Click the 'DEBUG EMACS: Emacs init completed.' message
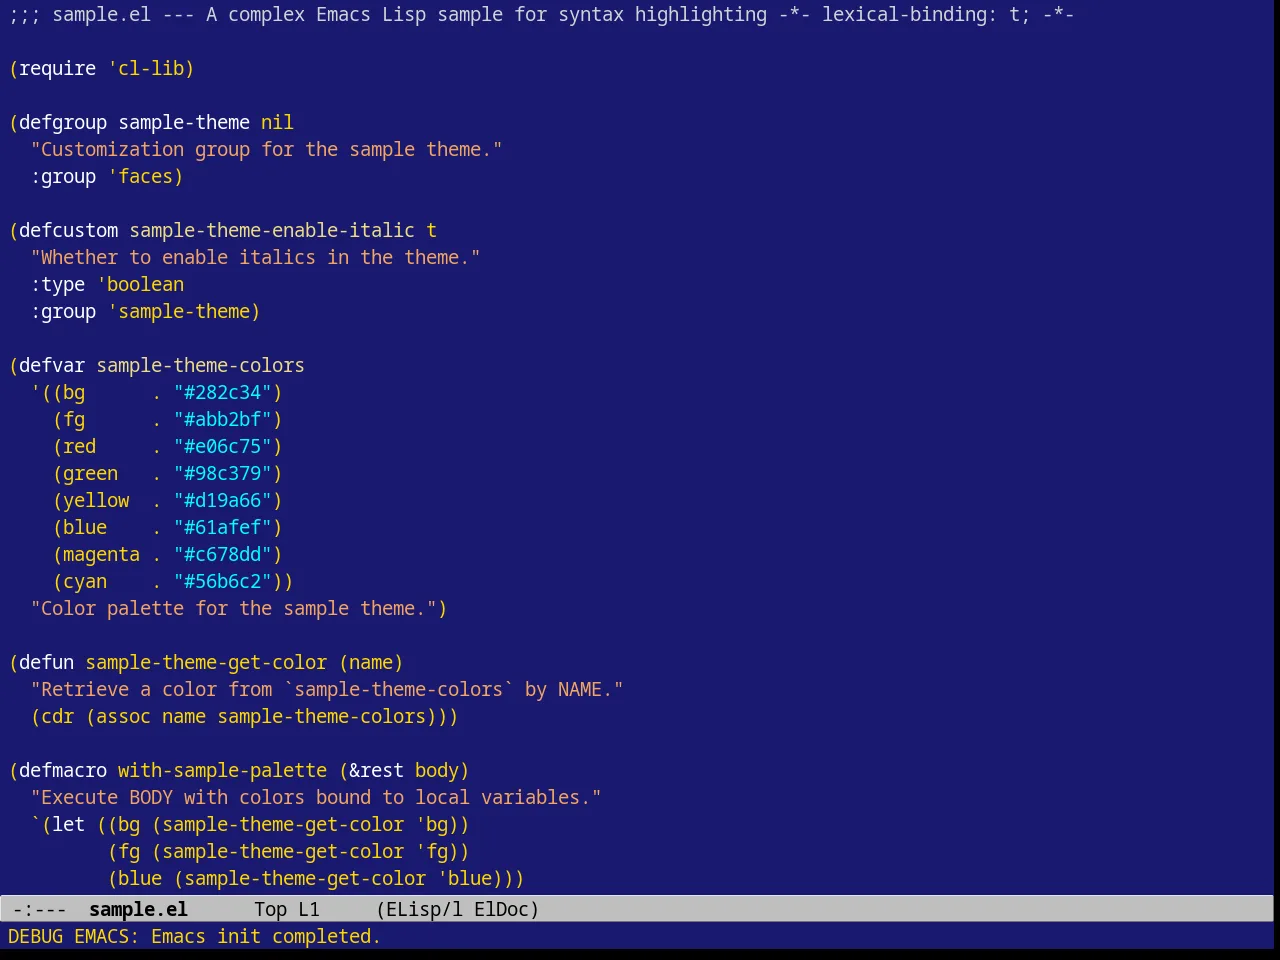This screenshot has width=1280, height=960. [194, 936]
